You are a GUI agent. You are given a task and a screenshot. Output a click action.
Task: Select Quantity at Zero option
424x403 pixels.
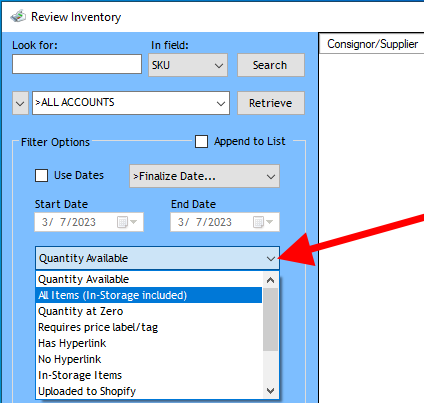[149, 311]
